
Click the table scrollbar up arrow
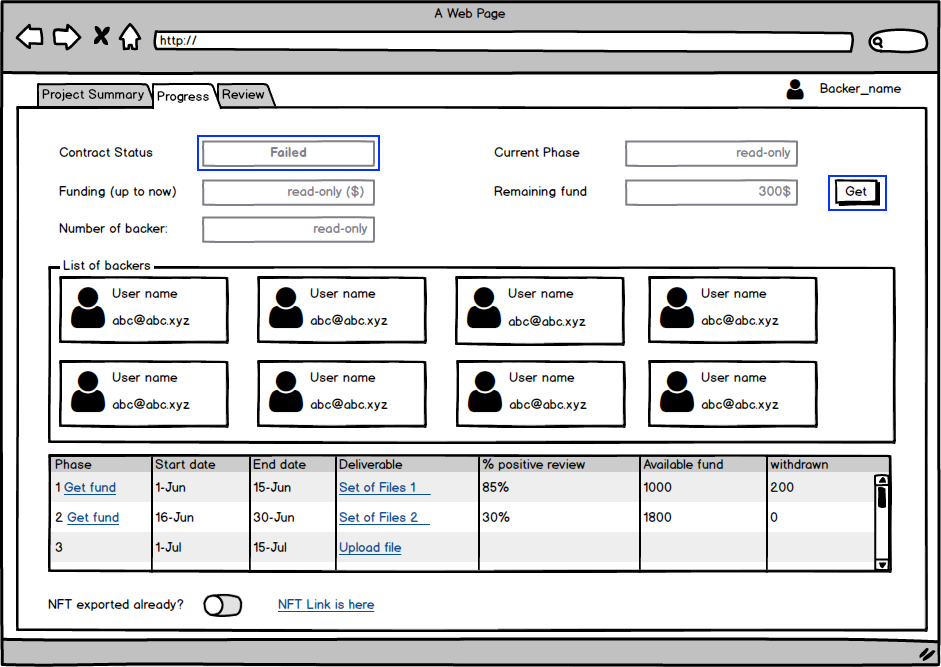pyautogui.click(x=882, y=480)
